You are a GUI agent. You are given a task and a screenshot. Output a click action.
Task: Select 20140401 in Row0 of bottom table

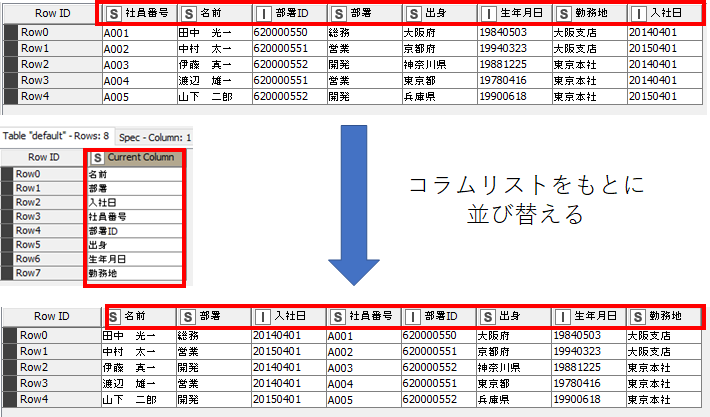(288, 336)
